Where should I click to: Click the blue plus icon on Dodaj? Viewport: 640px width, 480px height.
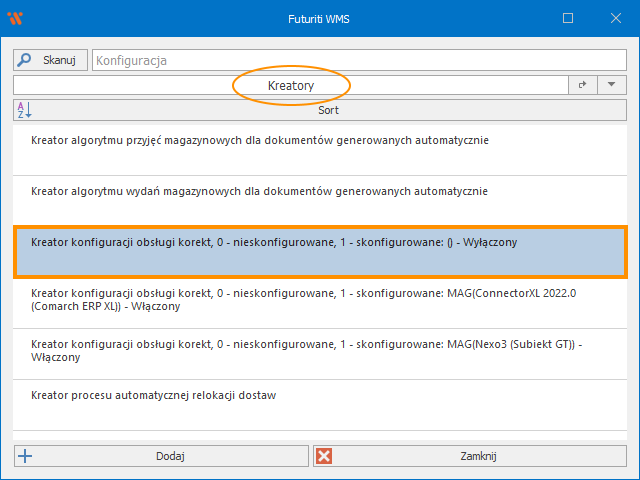(x=26, y=456)
